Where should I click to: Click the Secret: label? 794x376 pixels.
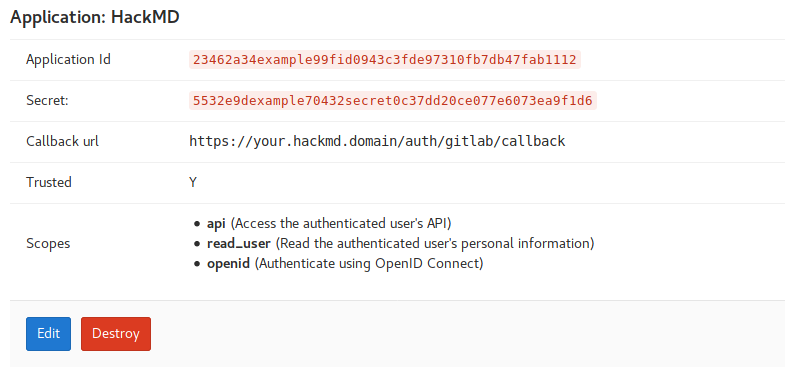[x=47, y=101]
